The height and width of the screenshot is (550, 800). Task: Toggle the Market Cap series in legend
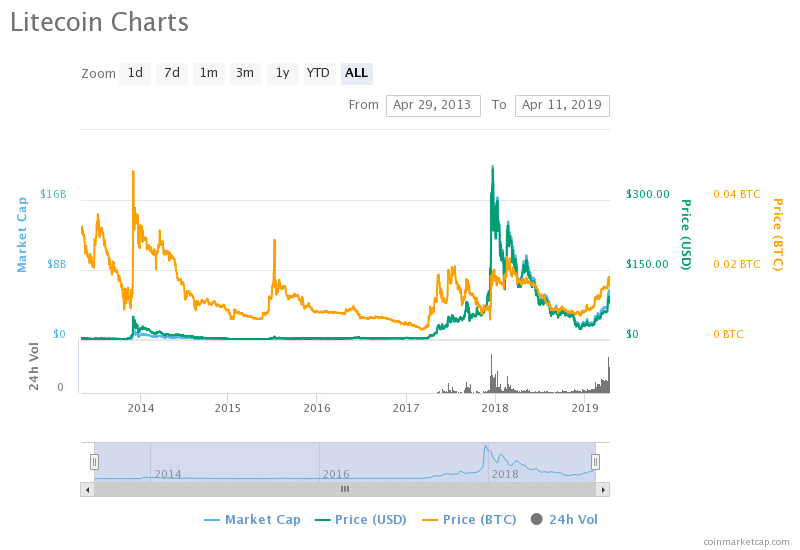click(x=252, y=519)
